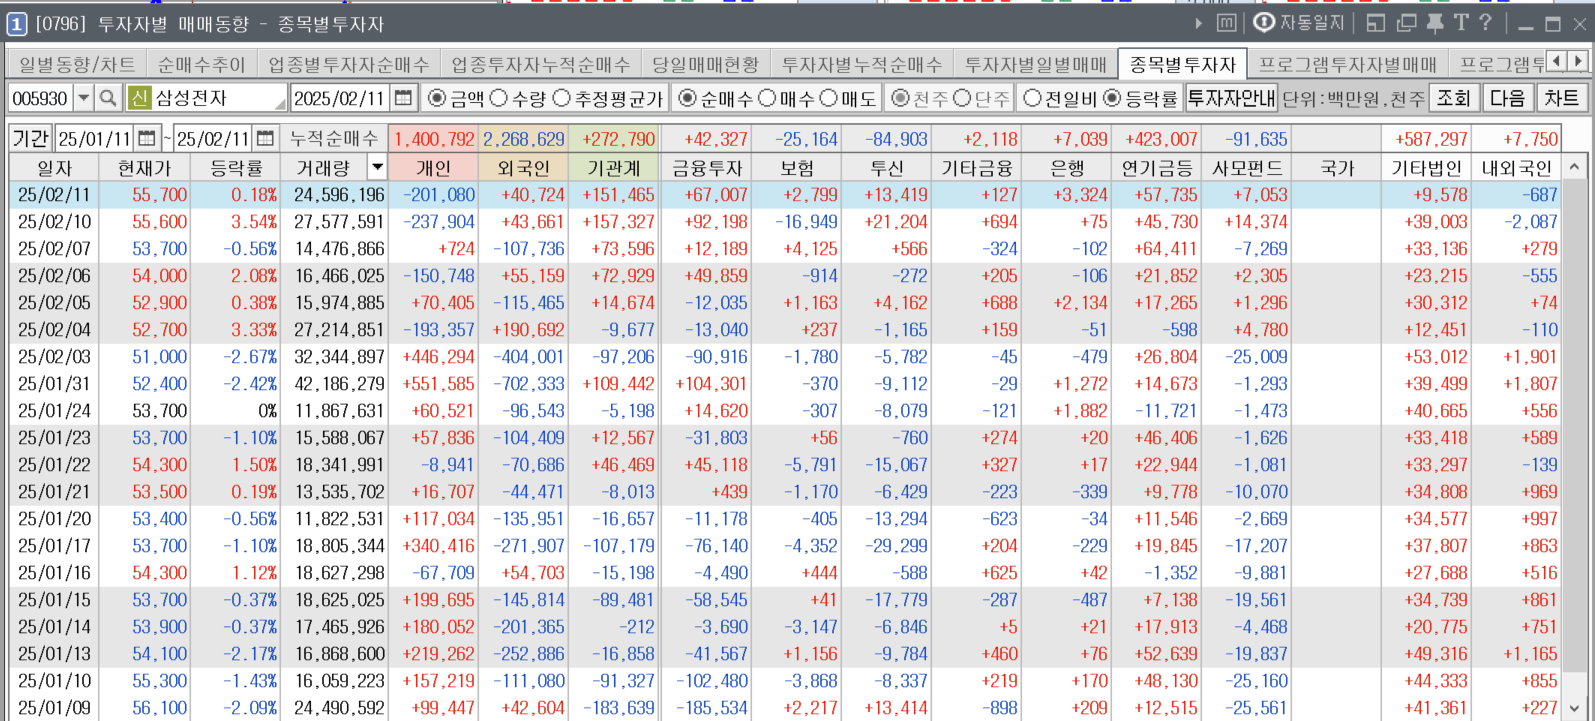This screenshot has height=721, width=1595.
Task: Switch to the 당일매매현황 tab
Action: point(705,65)
